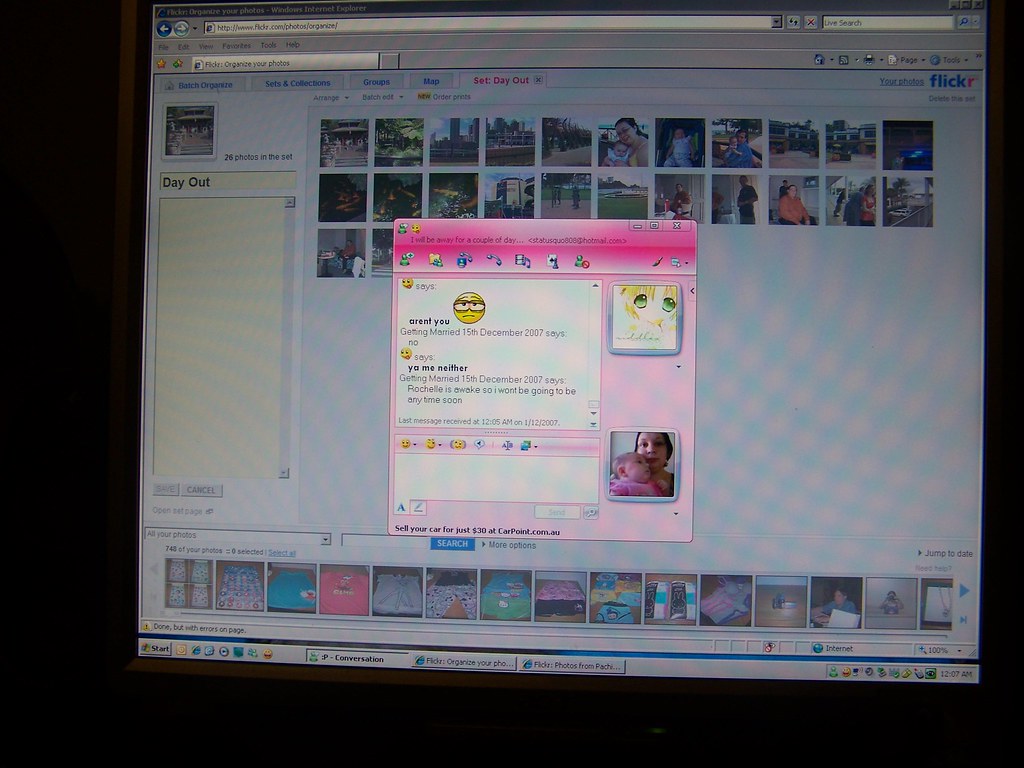Open the Tools menu in menu bar
Image resolution: width=1024 pixels, height=768 pixels.
[x=268, y=45]
